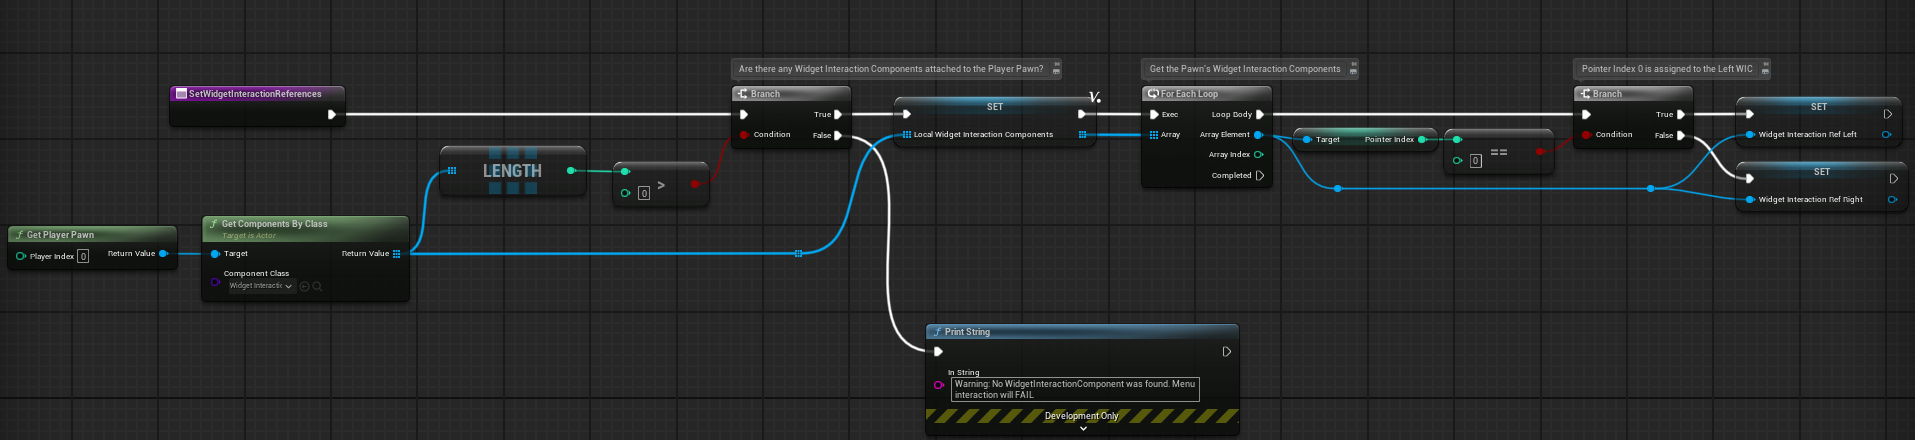Viewport: 1915px width, 440px height.
Task: Select the first Branch node header
Action: coord(791,94)
